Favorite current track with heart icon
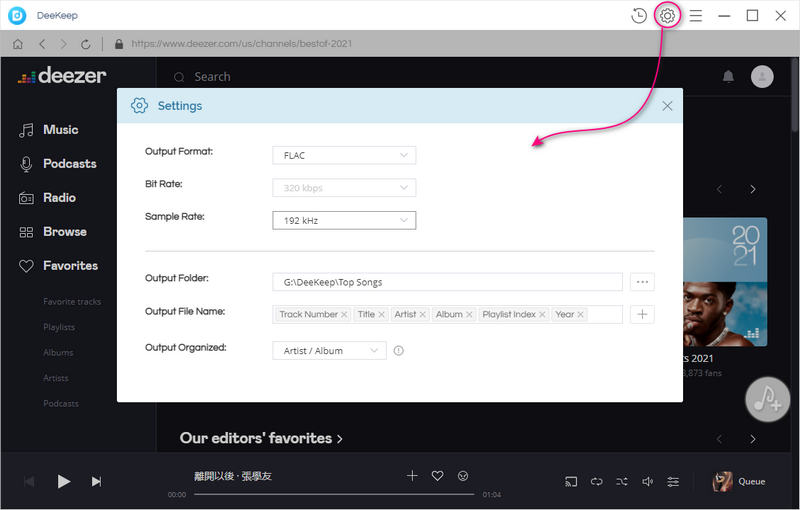 (x=437, y=476)
